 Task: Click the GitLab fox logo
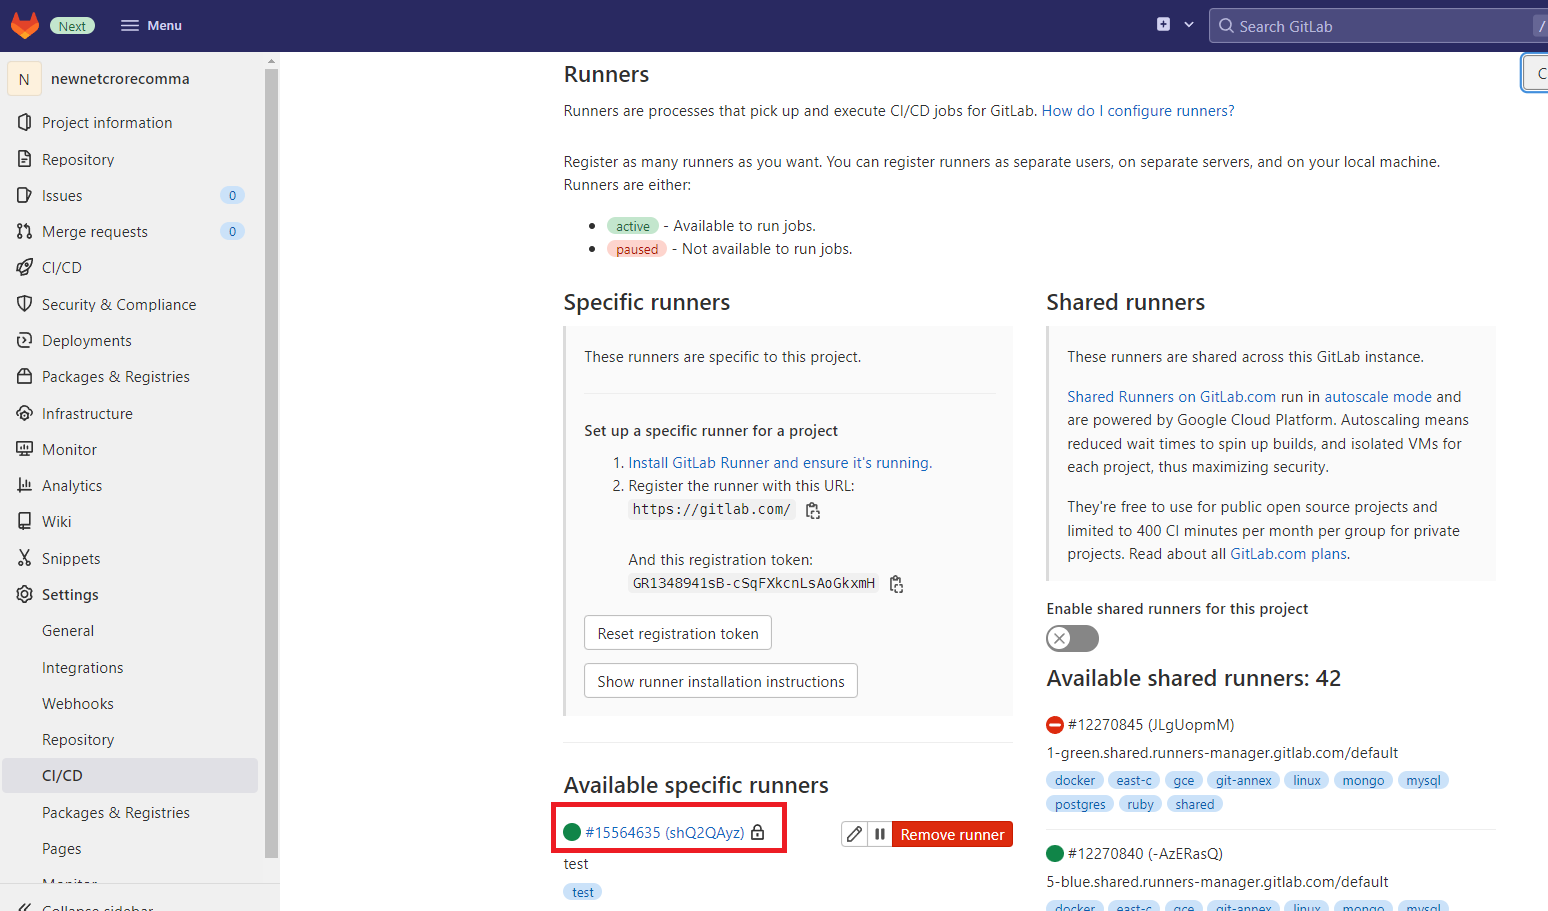[25, 25]
